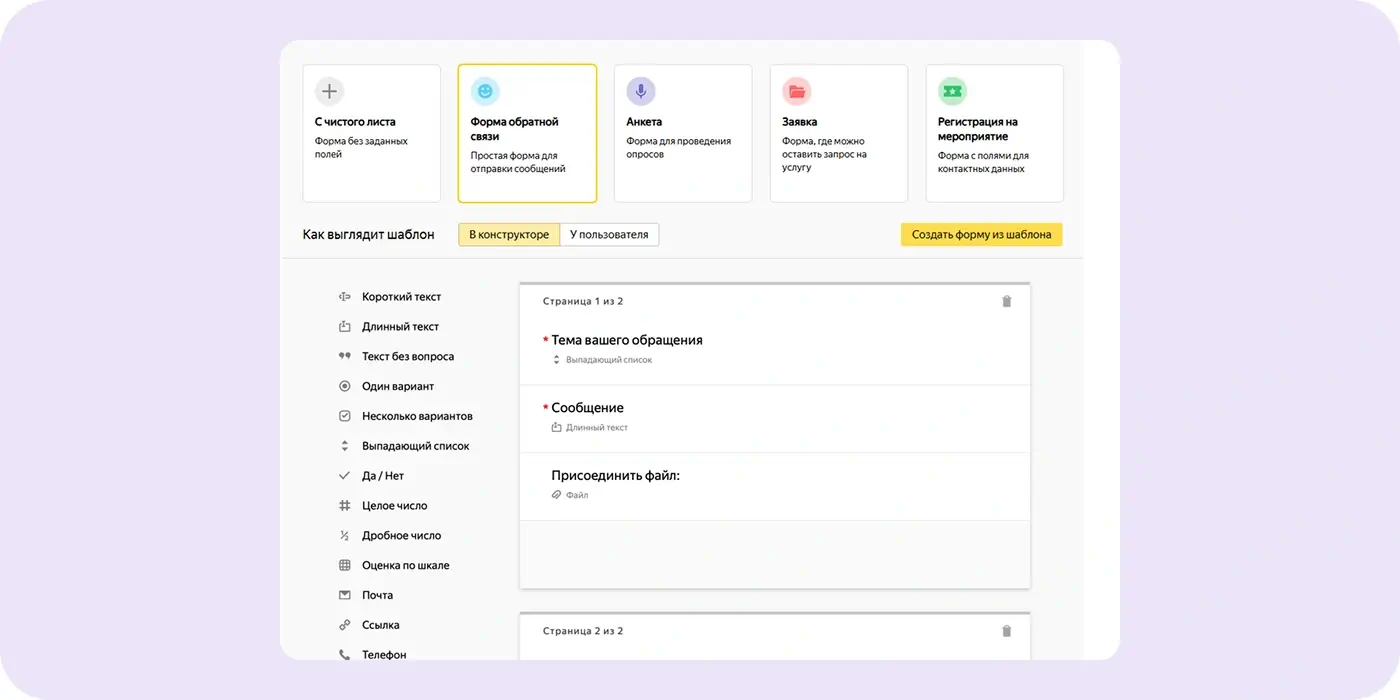The width and height of the screenshot is (1400, 700).
Task: Click the long text icon under Сообщение
Action: 557,427
